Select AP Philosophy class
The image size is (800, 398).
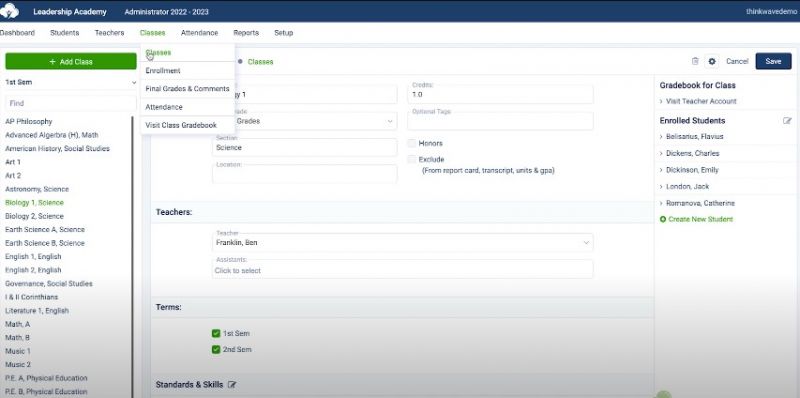tap(29, 121)
